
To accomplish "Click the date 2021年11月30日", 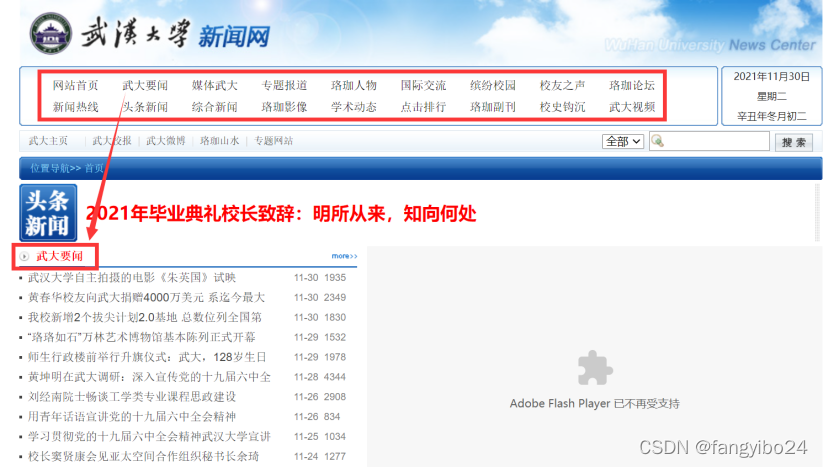I will 772,77.
